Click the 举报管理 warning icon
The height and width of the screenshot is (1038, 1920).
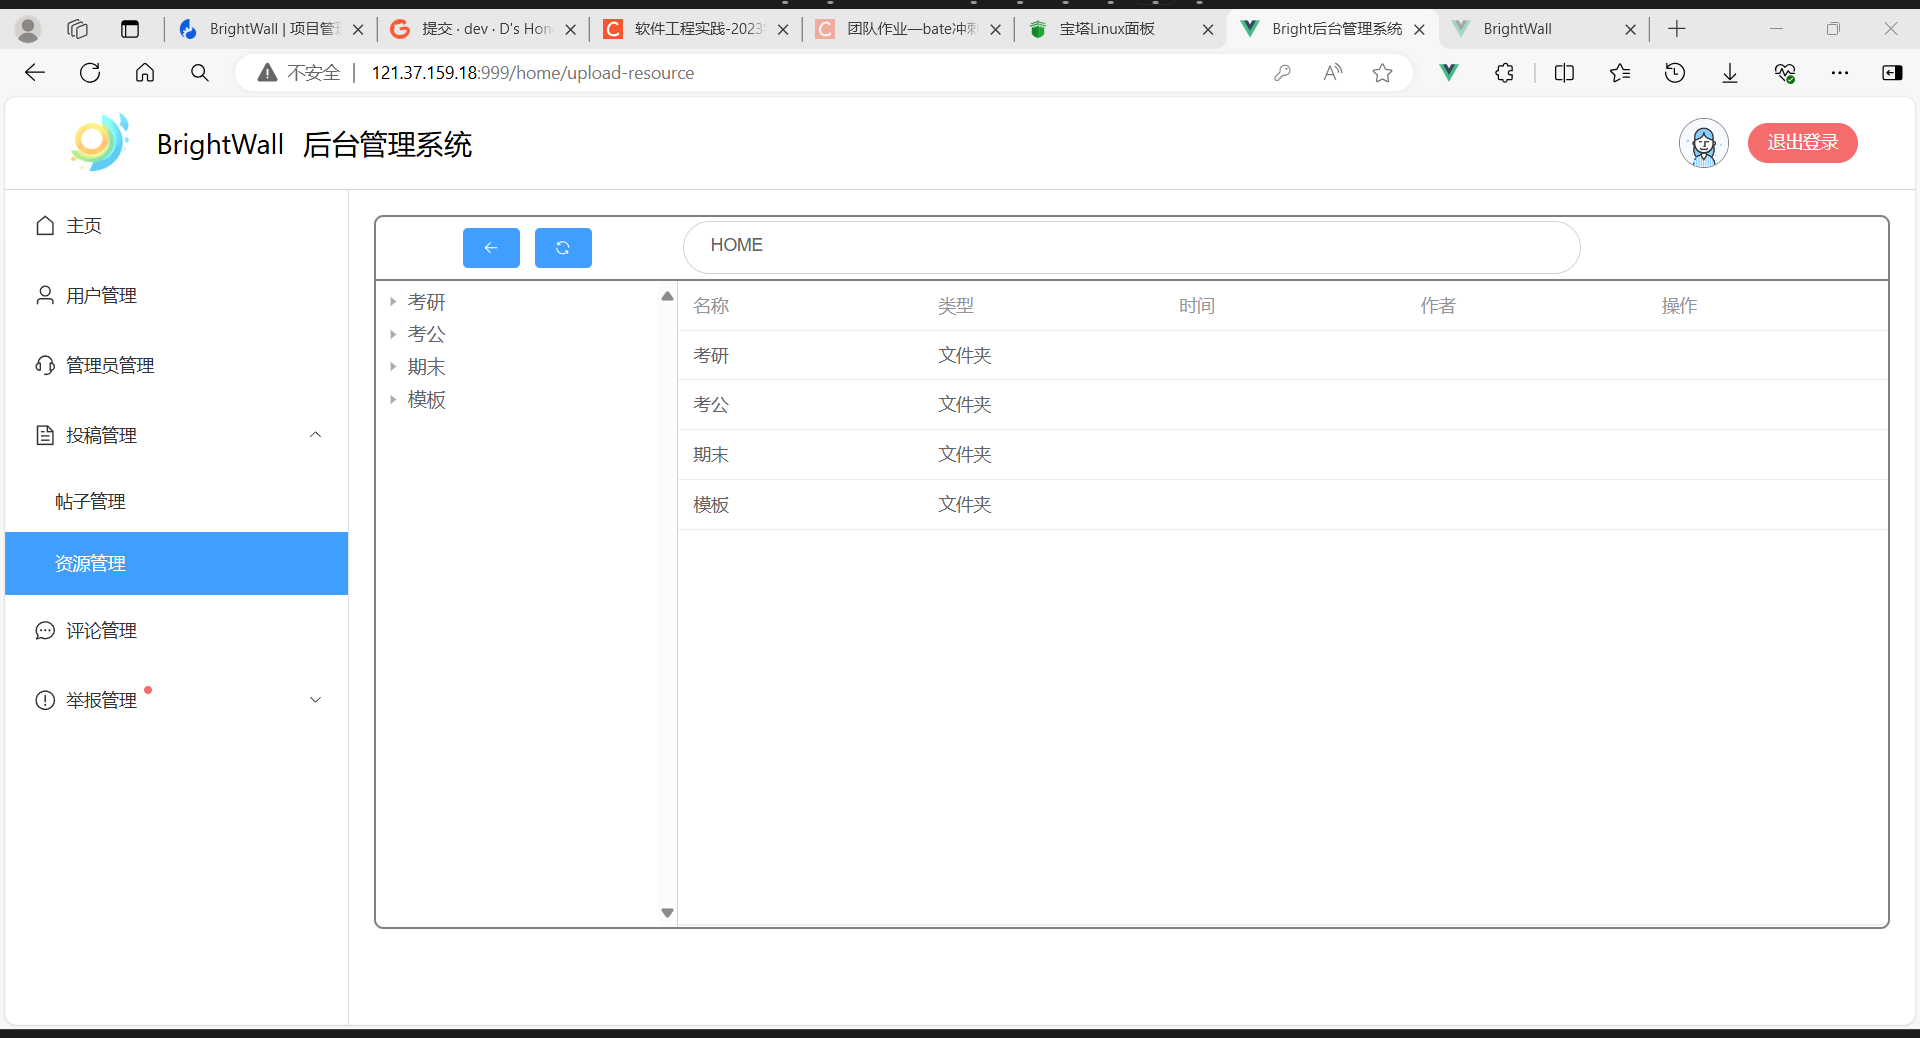click(x=45, y=701)
